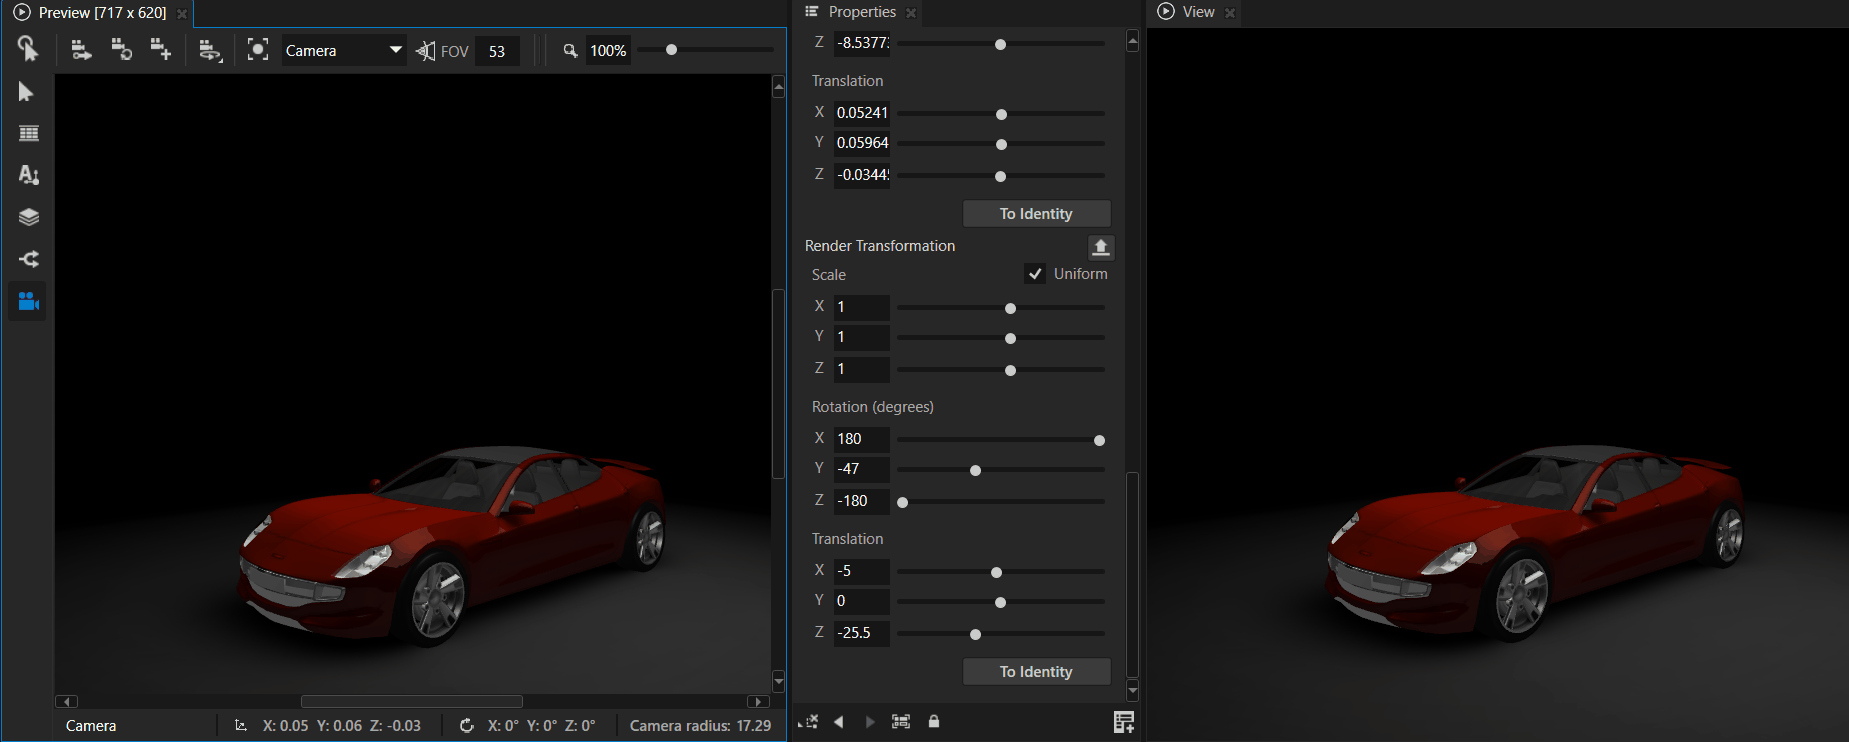
Task: Click the lock icon in Properties footer
Action: 934,721
